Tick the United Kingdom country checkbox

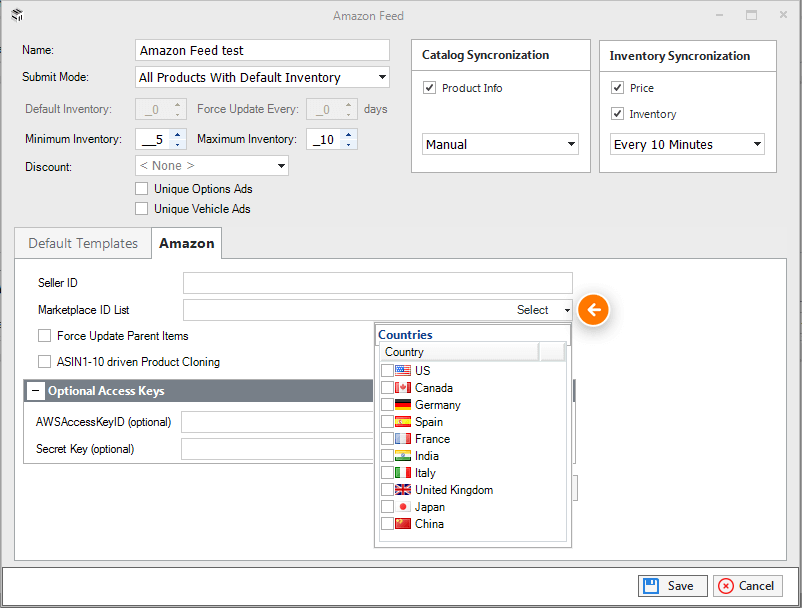[387, 489]
